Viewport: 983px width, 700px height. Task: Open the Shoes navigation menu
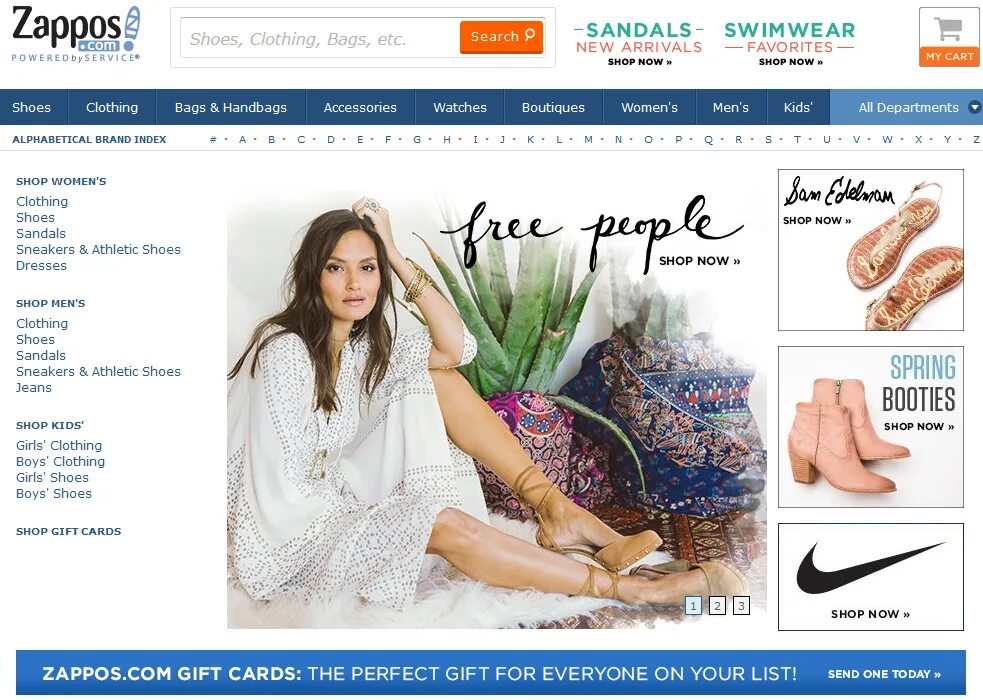(x=31, y=107)
